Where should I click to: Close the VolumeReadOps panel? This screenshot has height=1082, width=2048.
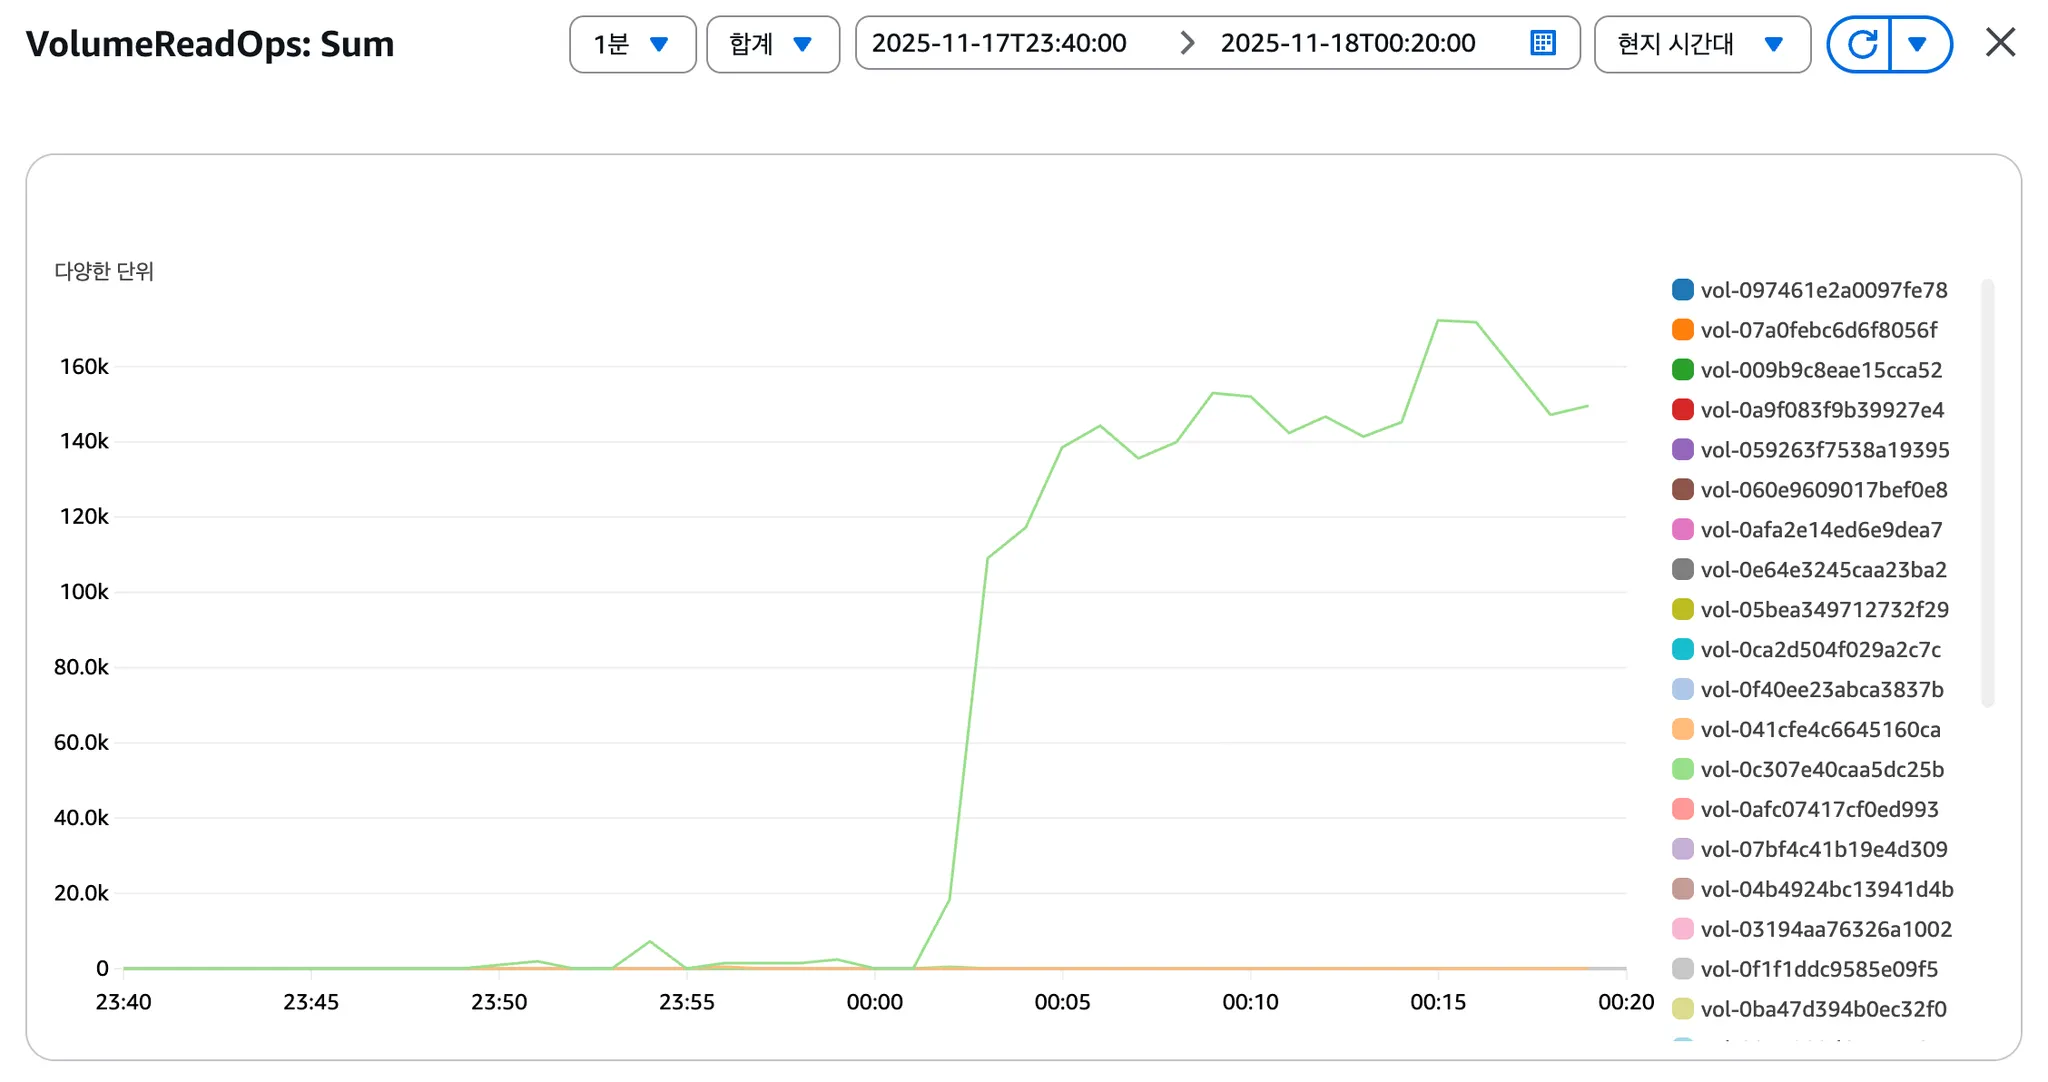2000,43
